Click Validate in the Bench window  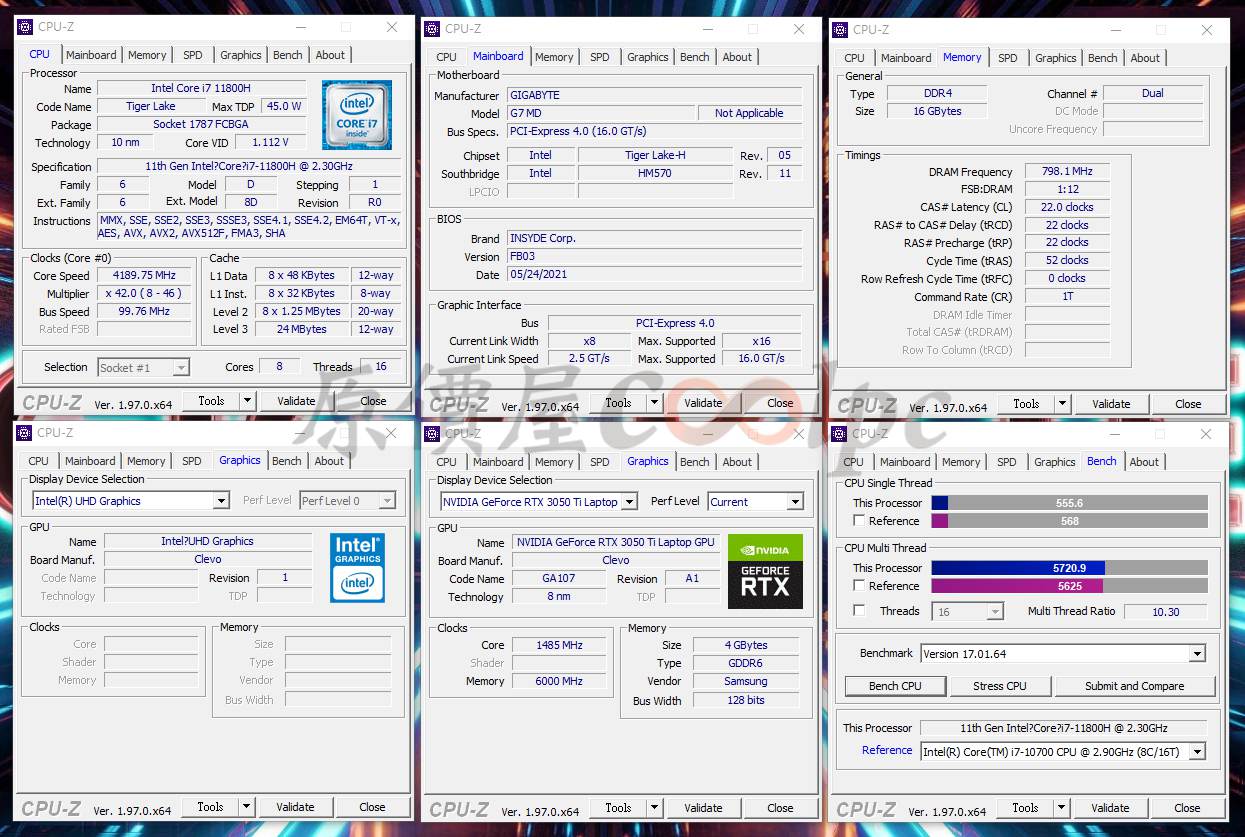tap(1110, 808)
